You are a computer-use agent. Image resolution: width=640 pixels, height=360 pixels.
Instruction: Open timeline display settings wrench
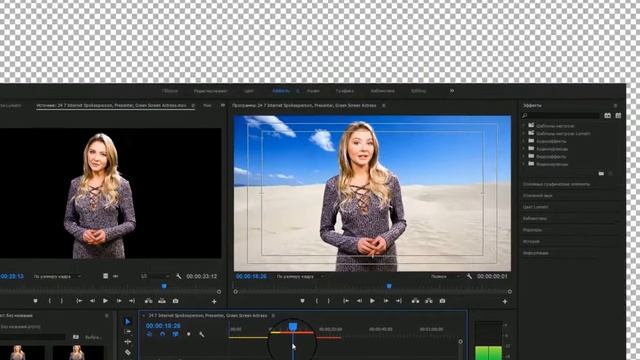pos(202,334)
